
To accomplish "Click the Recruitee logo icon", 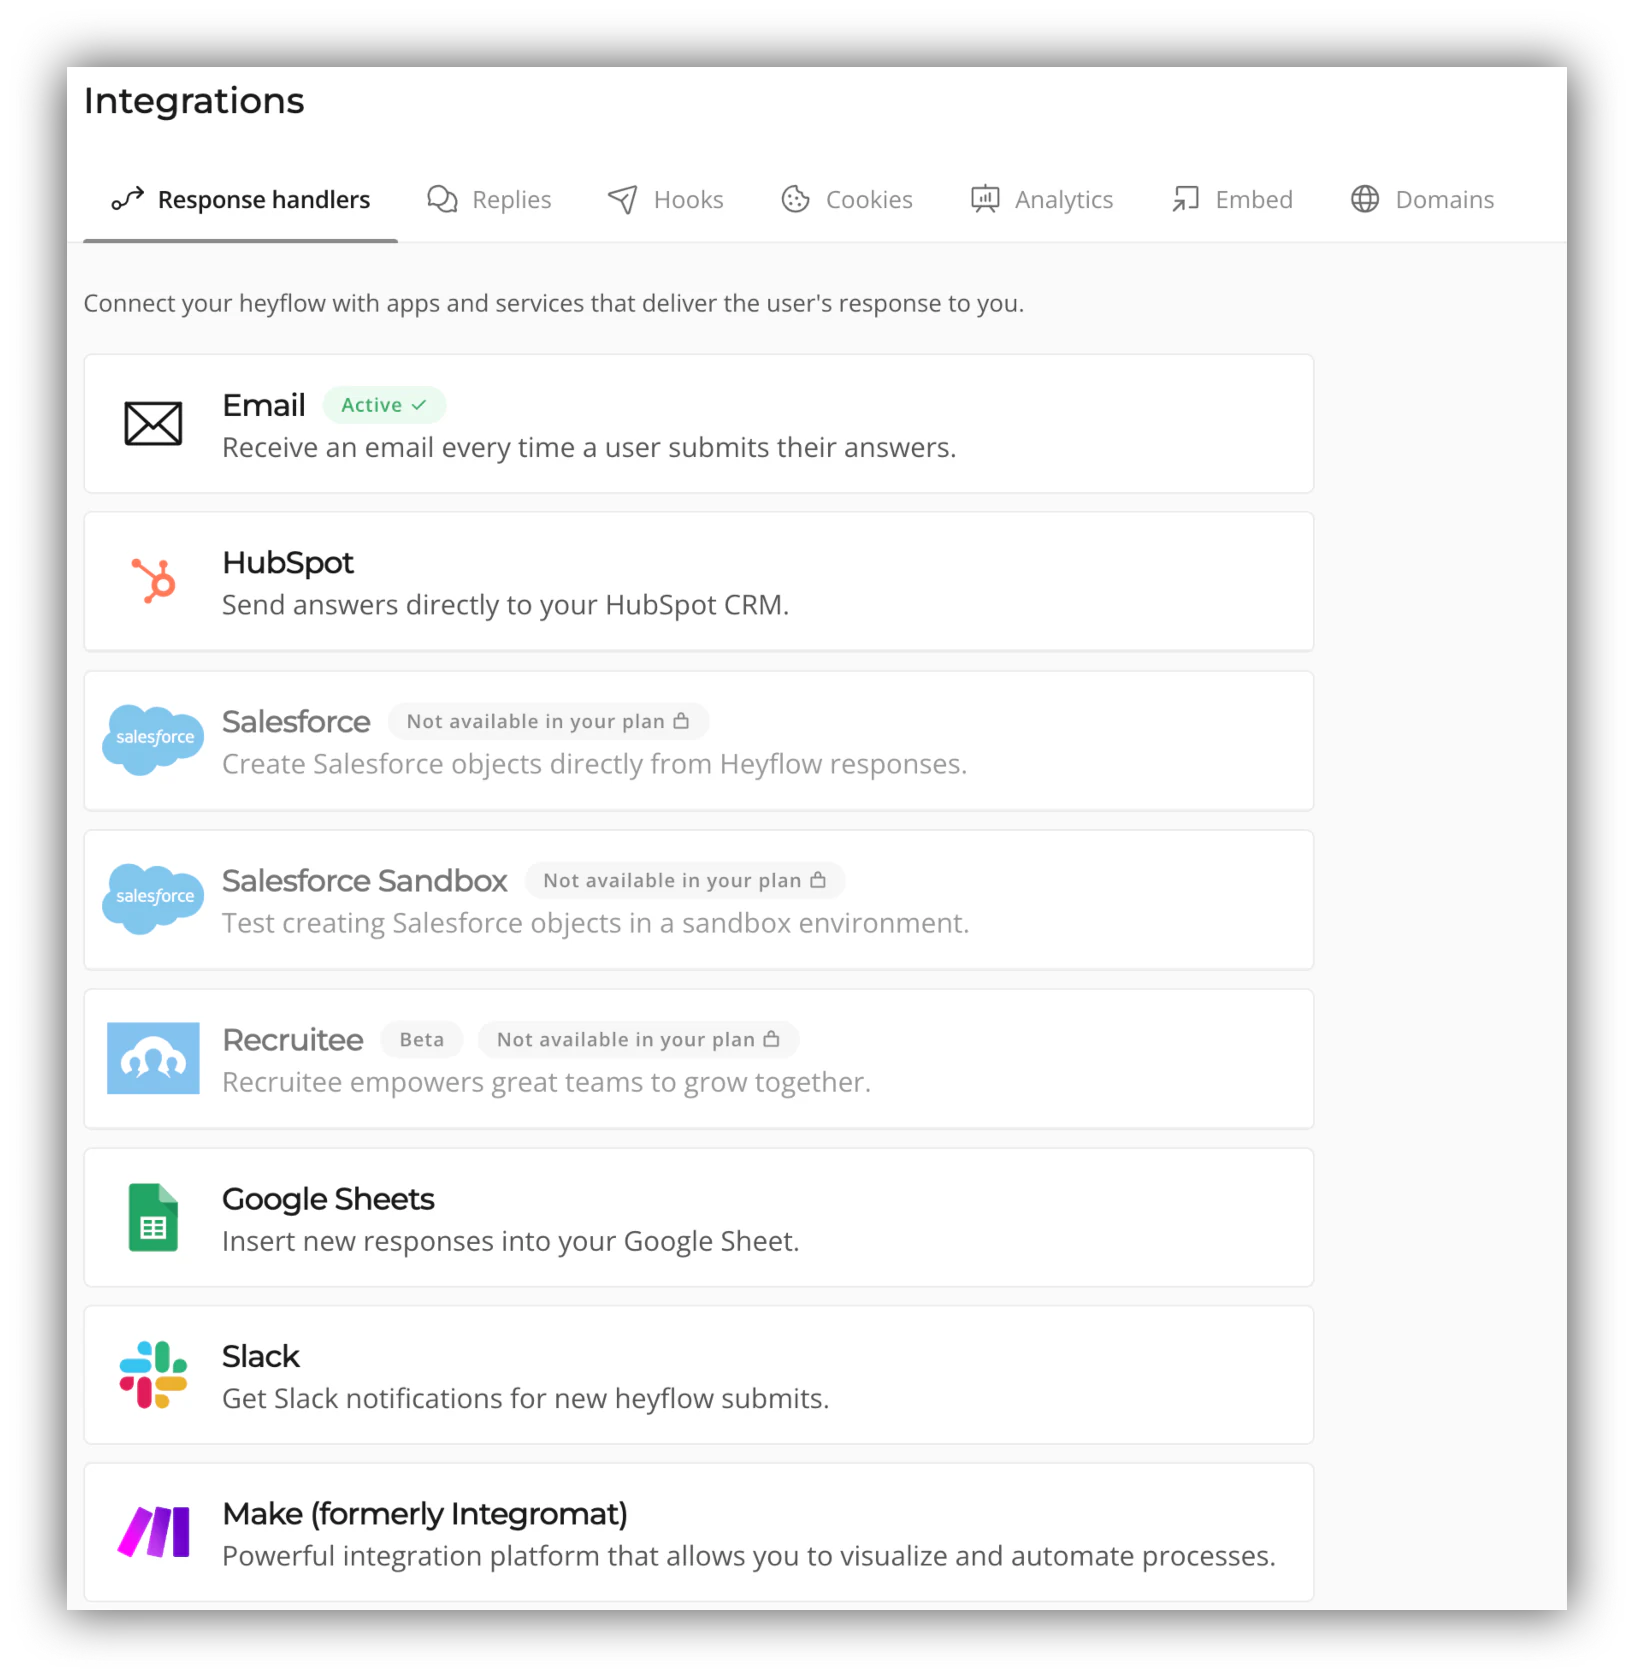I will 153,1058.
